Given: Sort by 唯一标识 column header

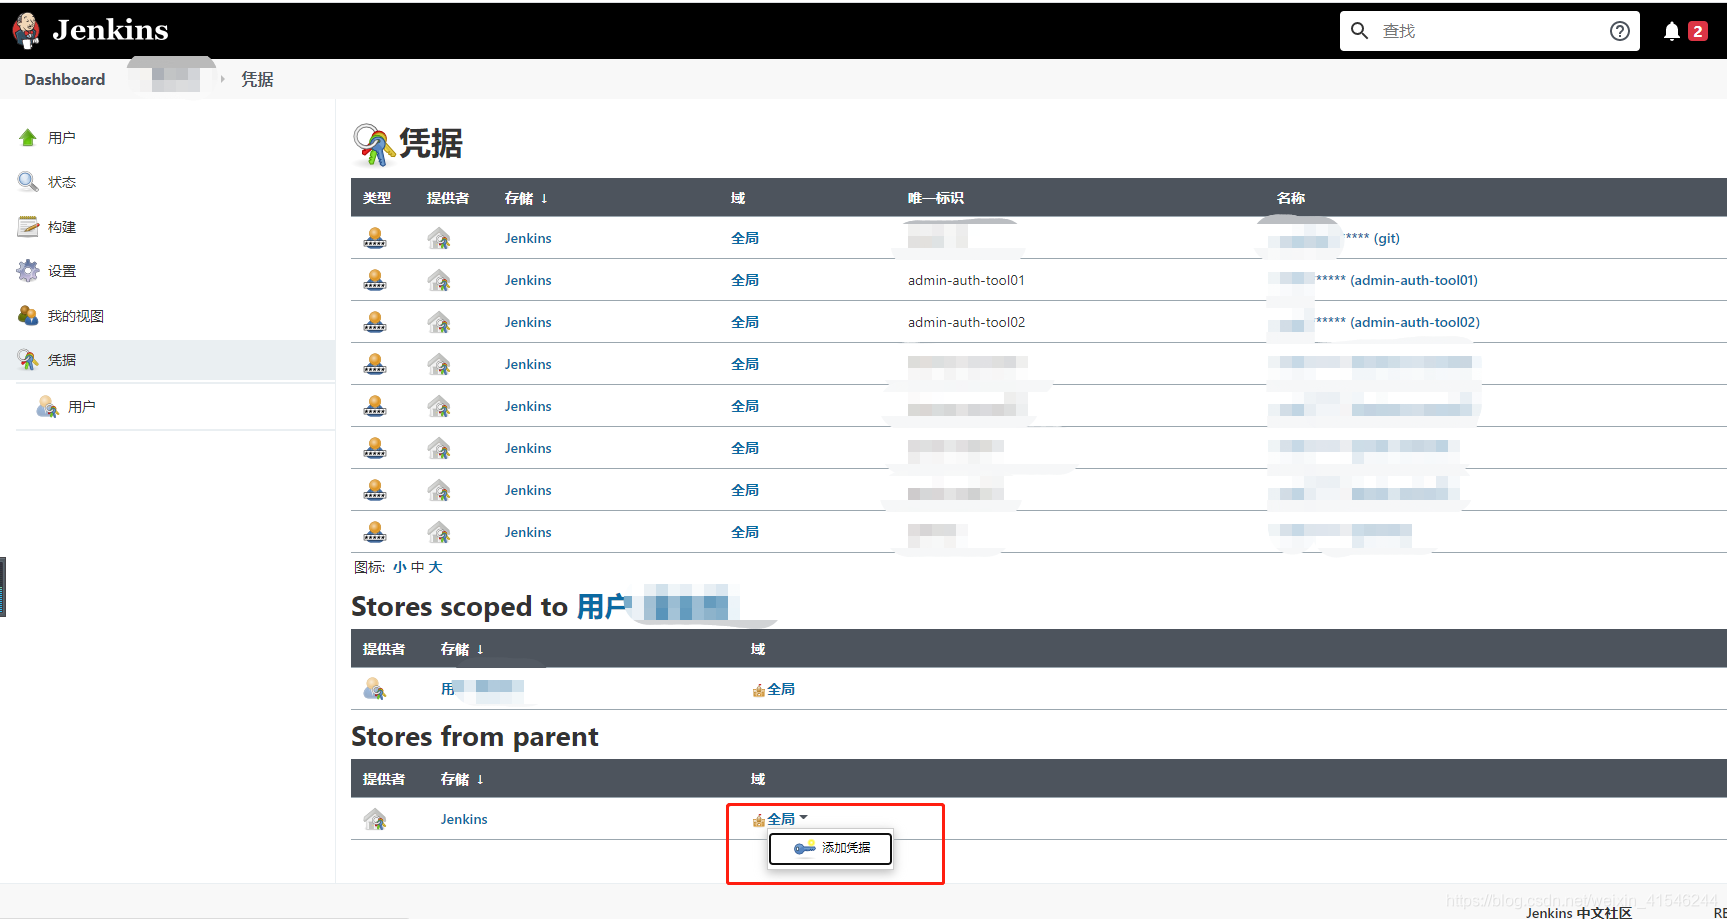Looking at the screenshot, I should click(936, 198).
